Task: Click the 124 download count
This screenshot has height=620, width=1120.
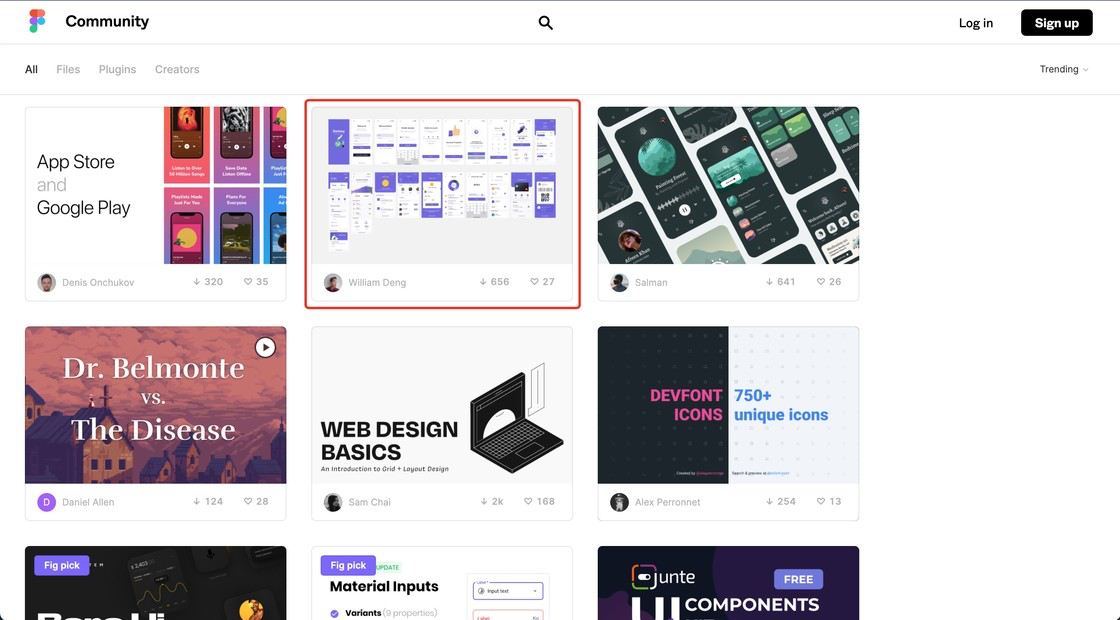Action: tap(214, 501)
